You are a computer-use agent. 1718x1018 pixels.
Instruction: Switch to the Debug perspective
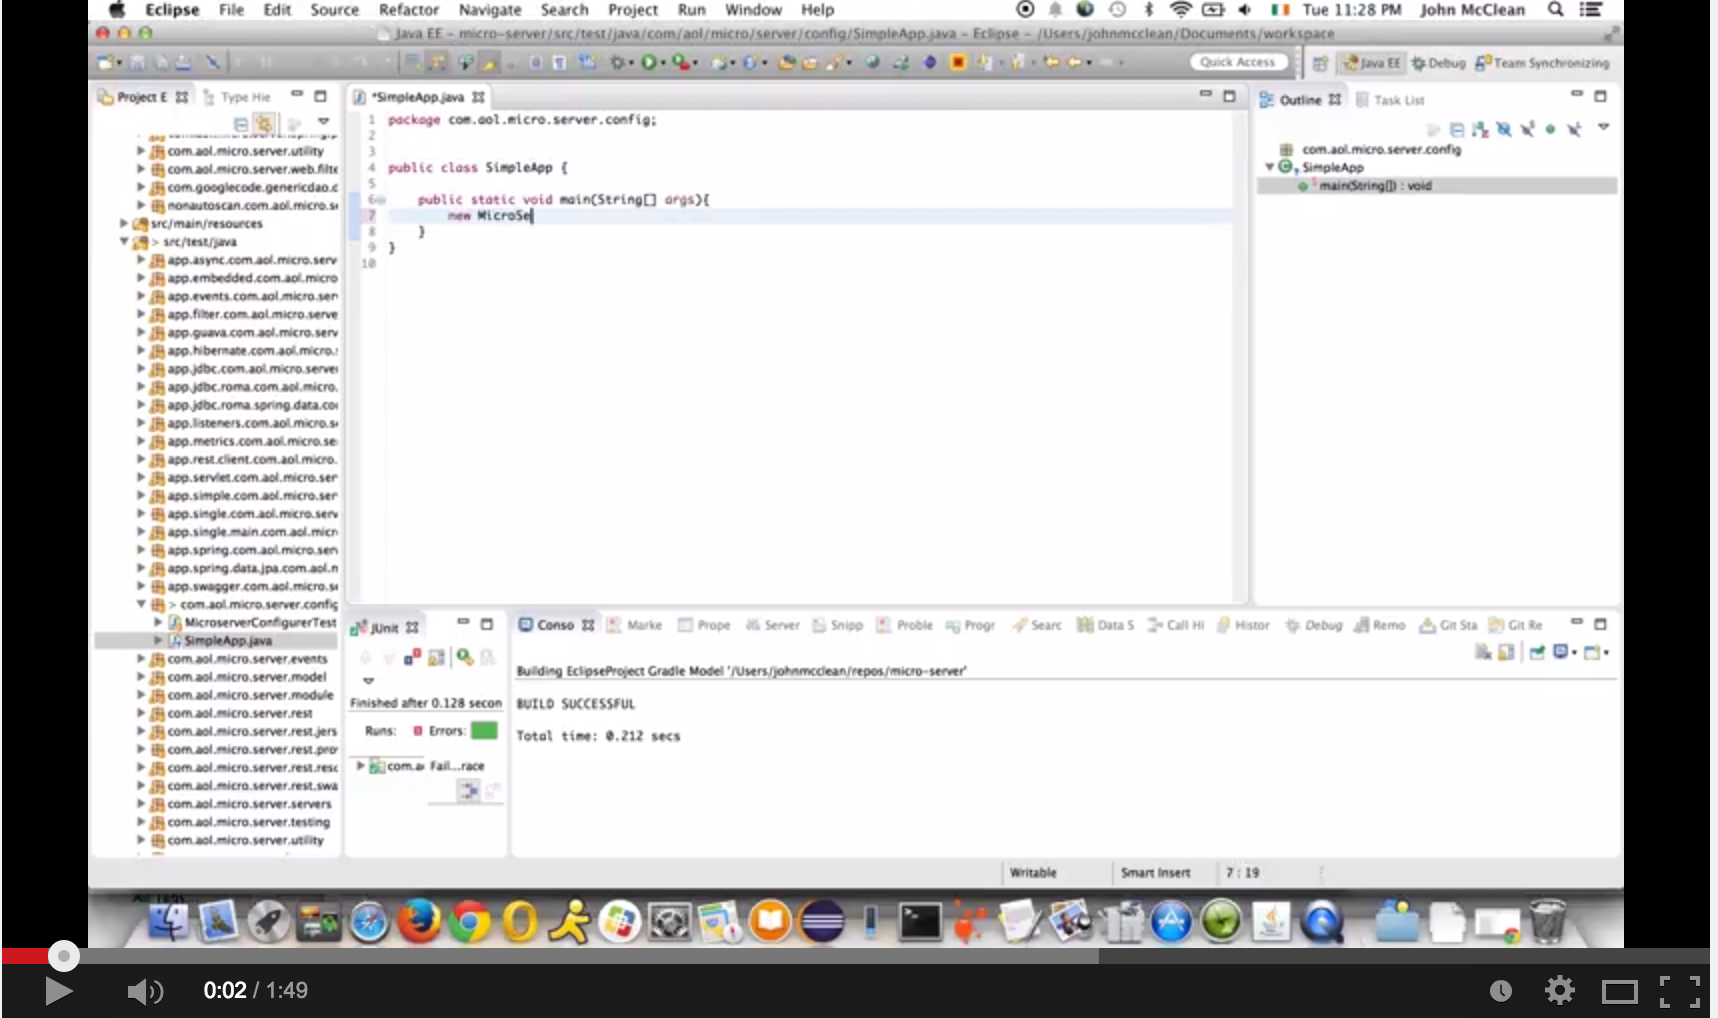(x=1438, y=63)
